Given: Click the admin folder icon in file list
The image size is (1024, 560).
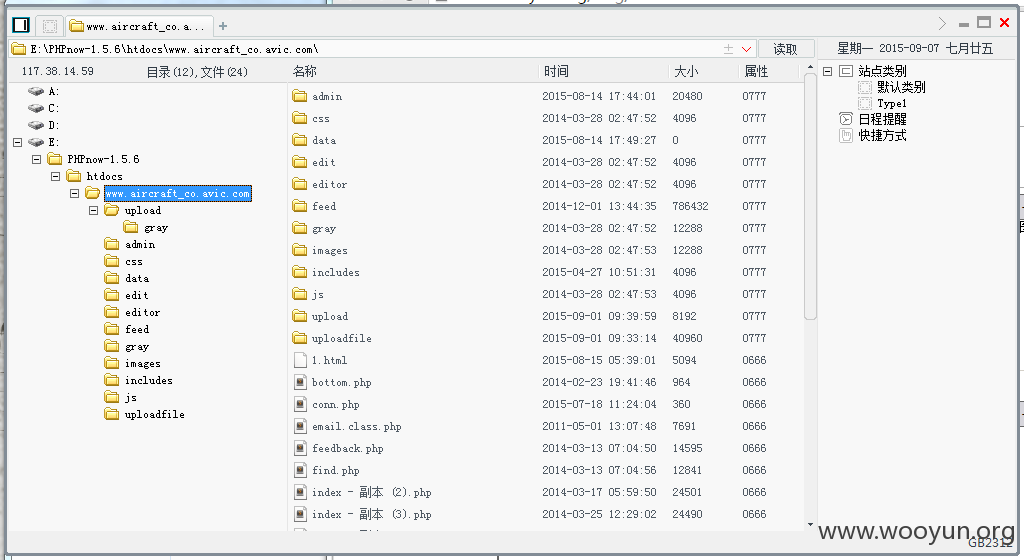Looking at the screenshot, I should click(x=300, y=96).
